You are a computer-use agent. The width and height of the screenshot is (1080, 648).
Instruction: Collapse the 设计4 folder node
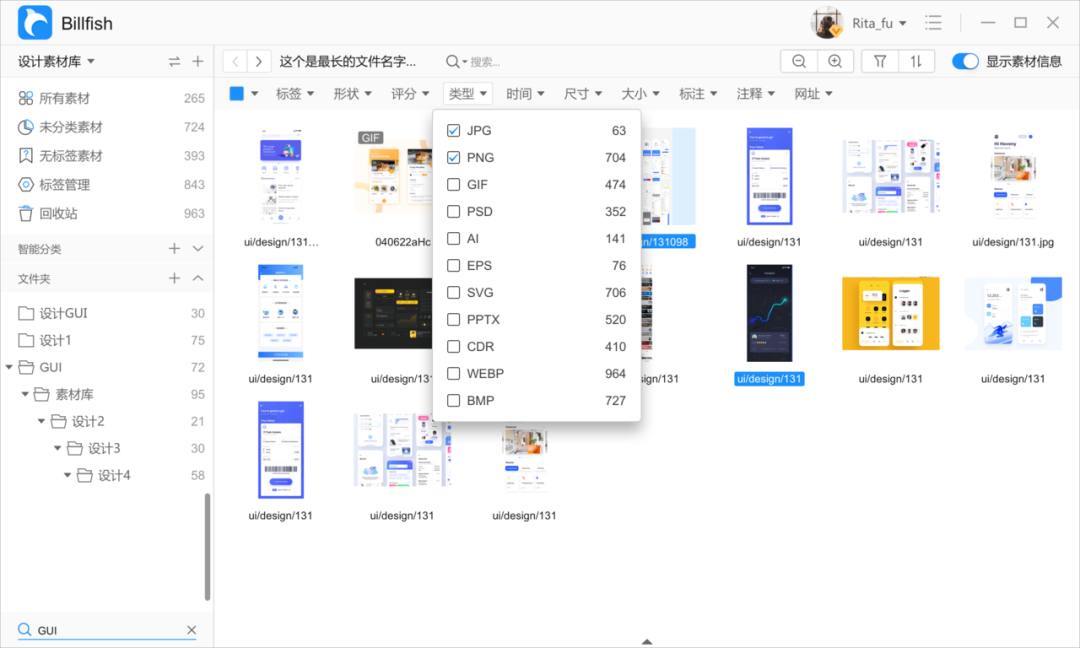click(68, 475)
